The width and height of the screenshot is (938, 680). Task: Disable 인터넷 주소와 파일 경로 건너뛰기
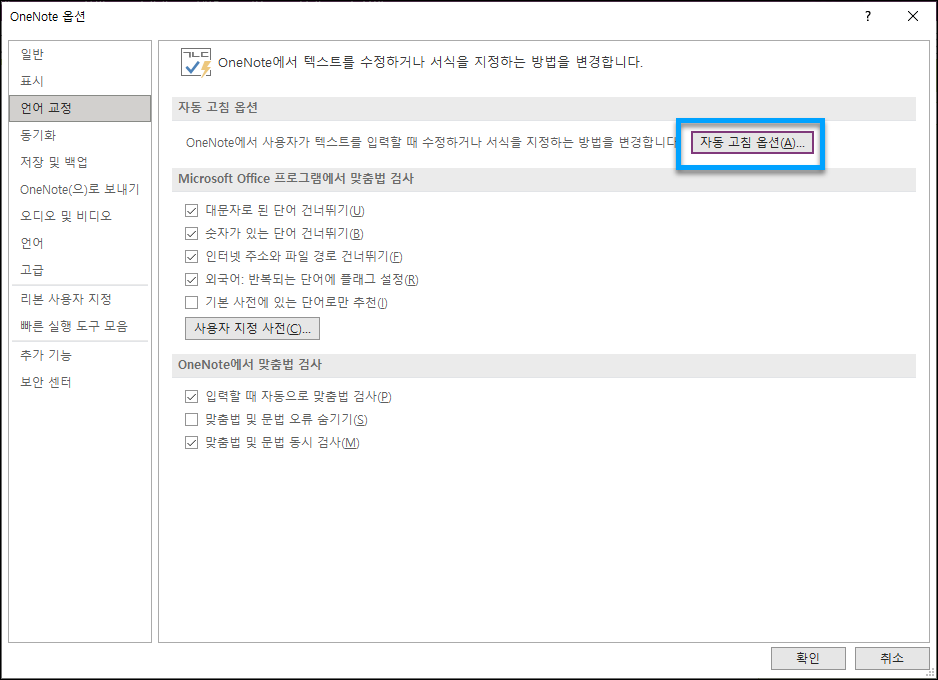(192, 256)
